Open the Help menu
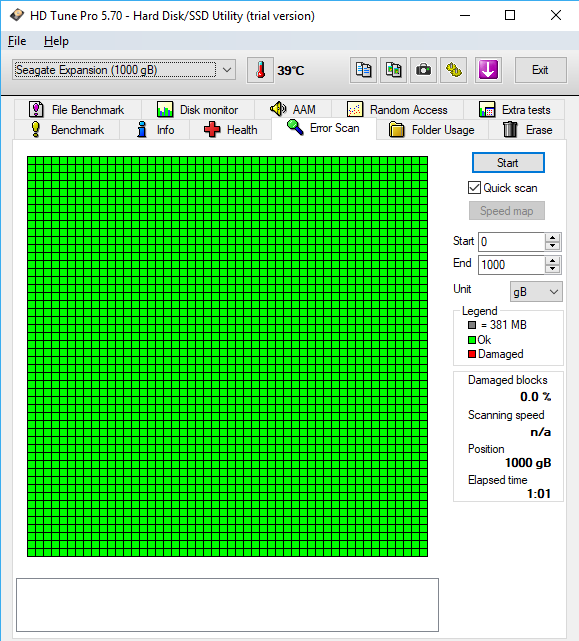579x641 pixels. 56,41
